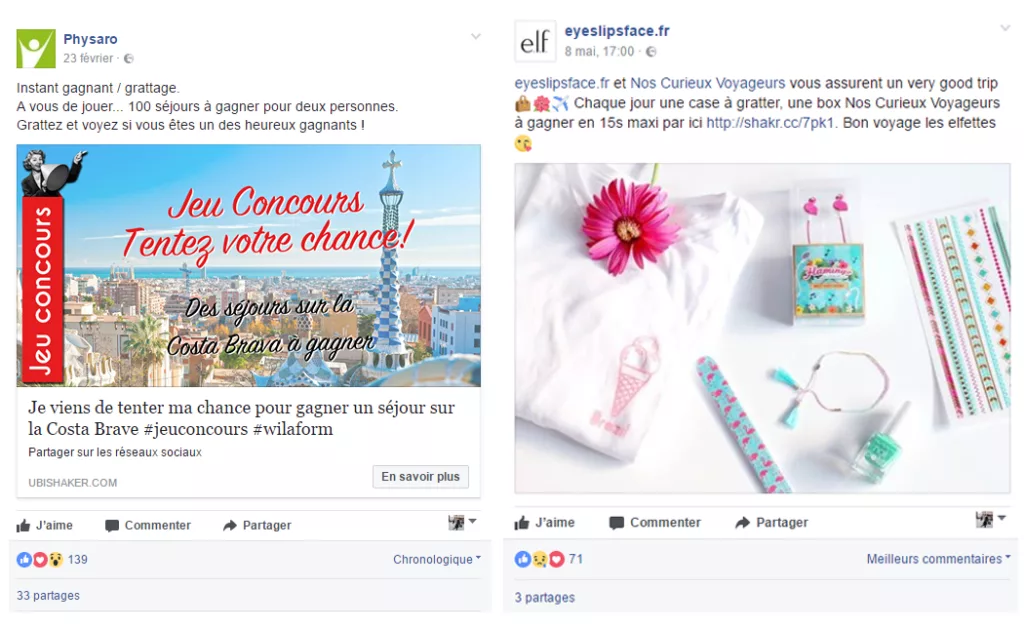1024x627 pixels.
Task: Open the Nos Curieux Voyageurs page link
Action: [707, 84]
